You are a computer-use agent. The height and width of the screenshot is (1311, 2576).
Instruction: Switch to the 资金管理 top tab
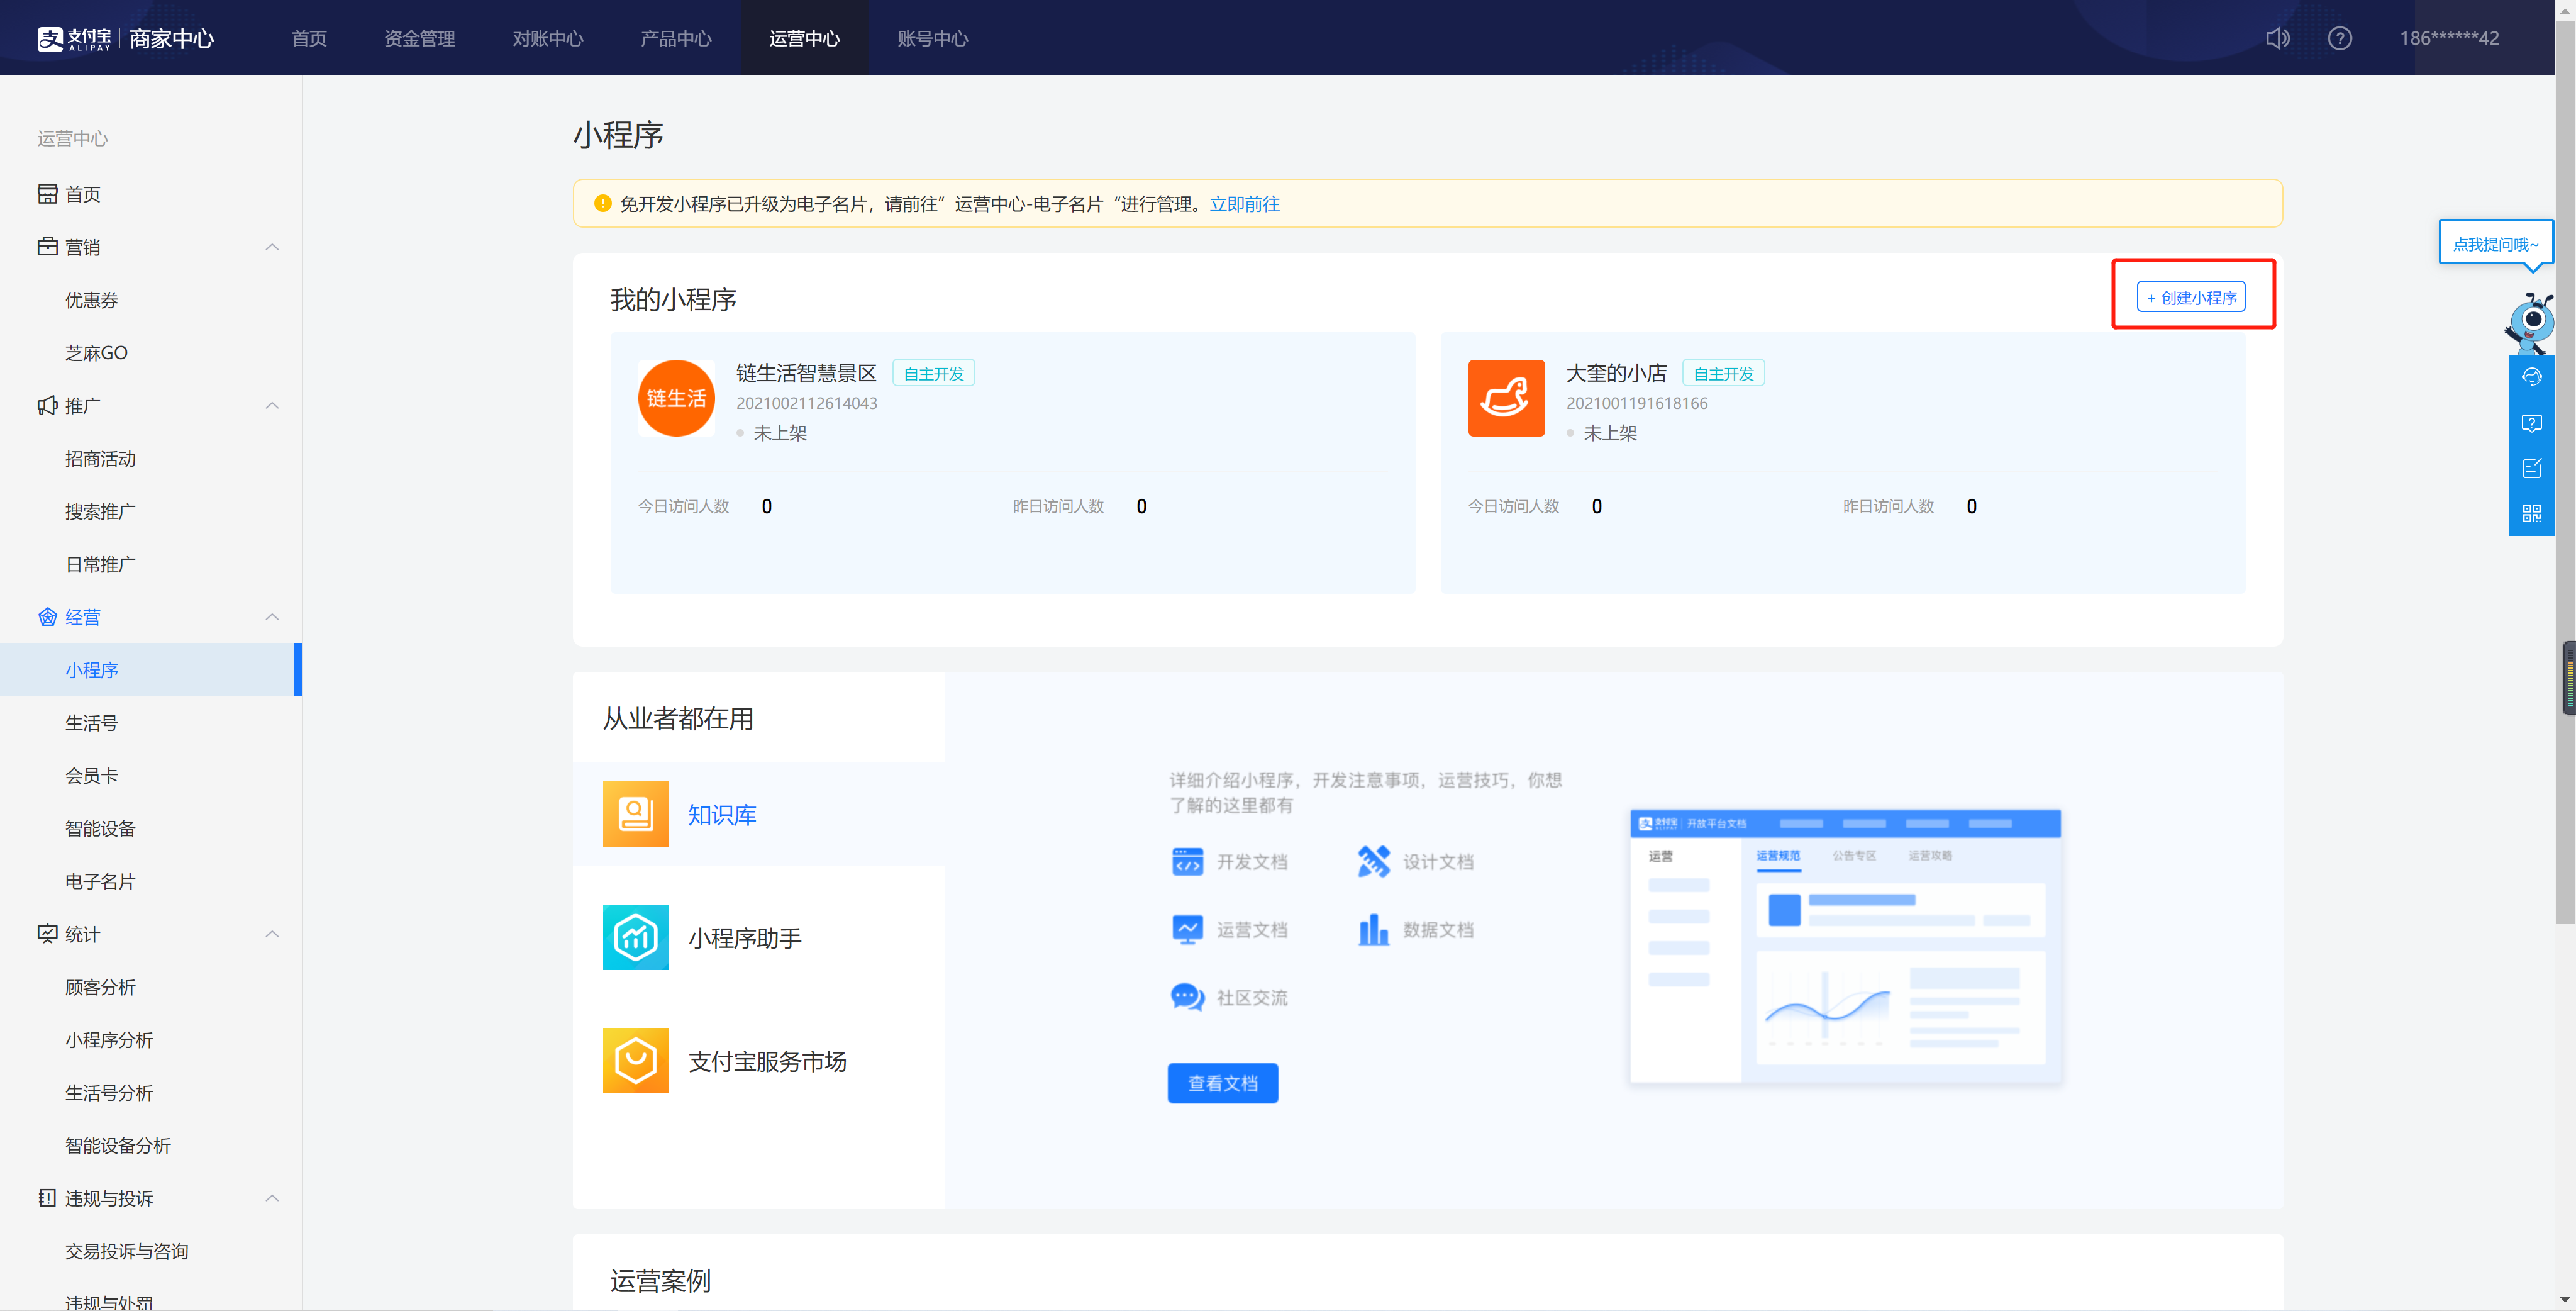[419, 38]
